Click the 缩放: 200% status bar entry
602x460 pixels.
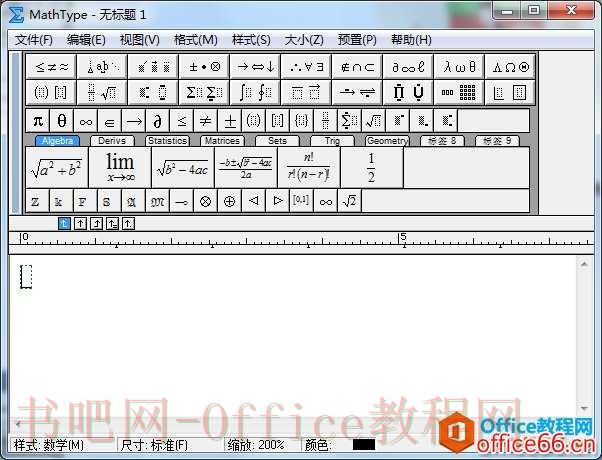point(256,445)
